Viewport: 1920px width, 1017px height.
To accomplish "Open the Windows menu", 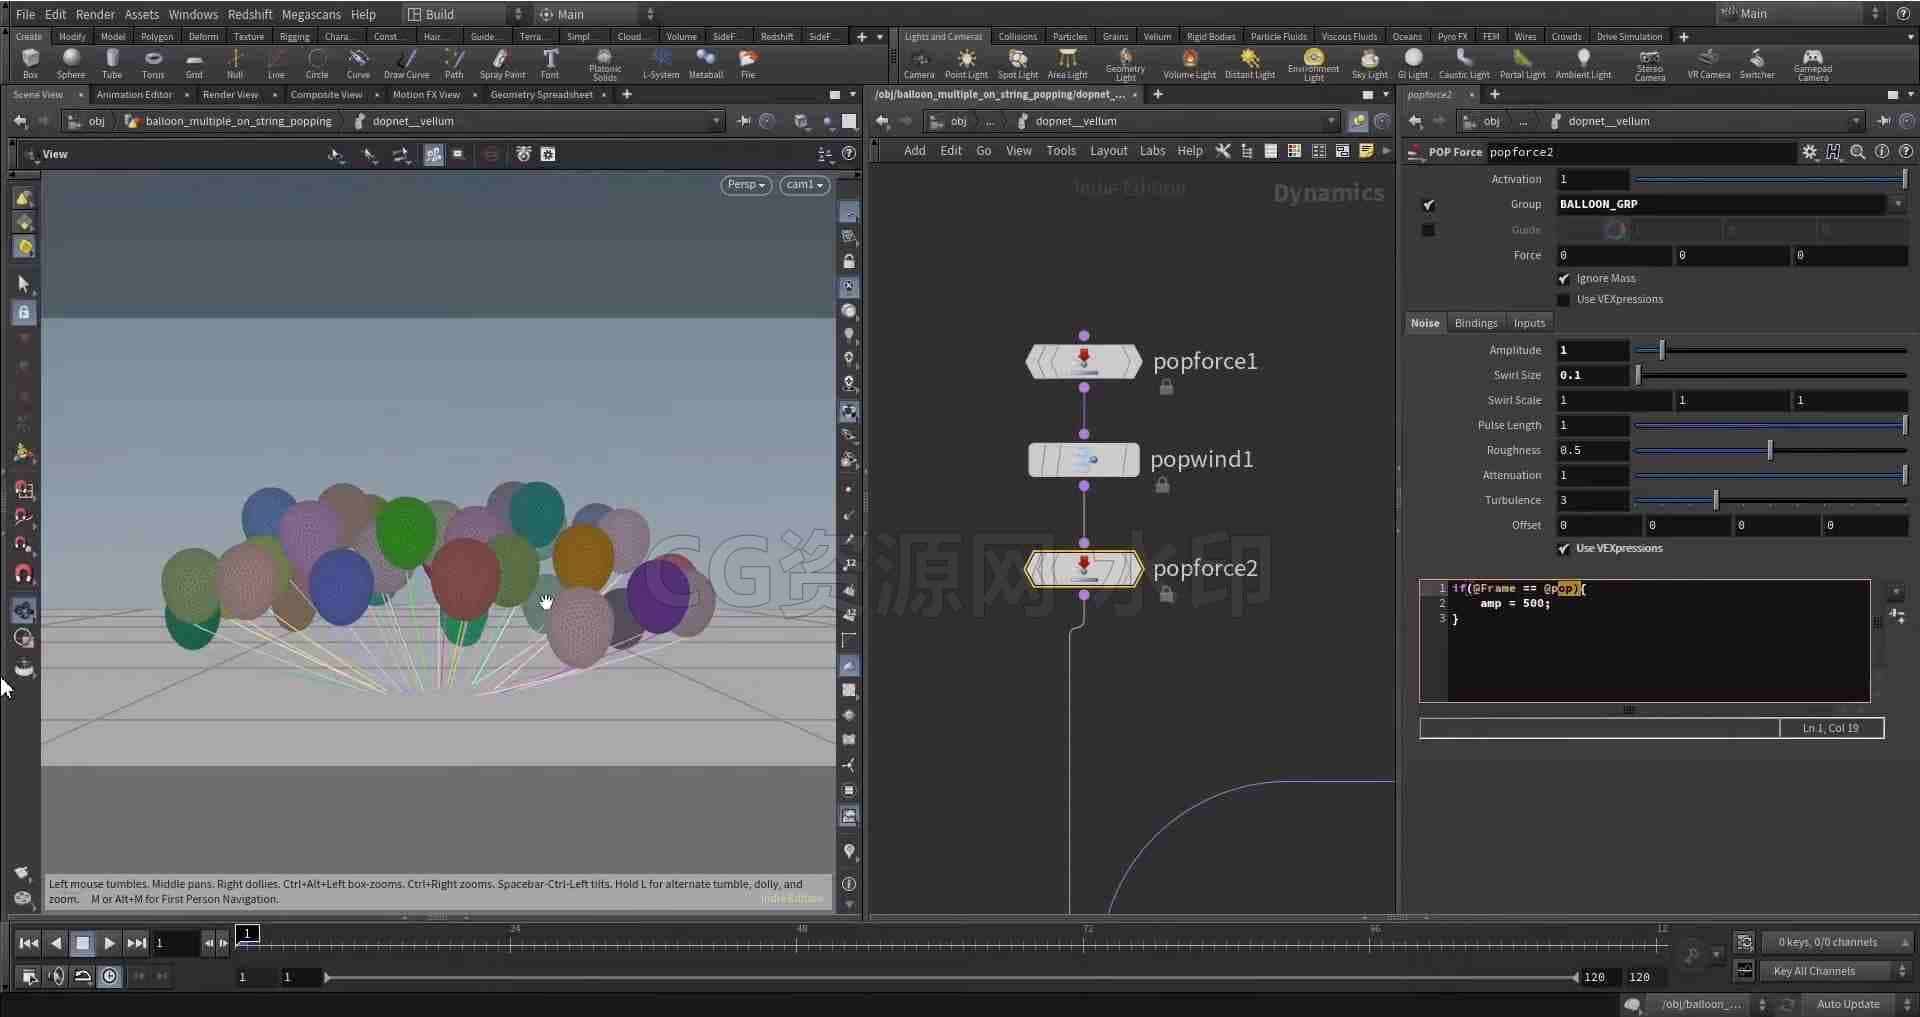I will (193, 14).
